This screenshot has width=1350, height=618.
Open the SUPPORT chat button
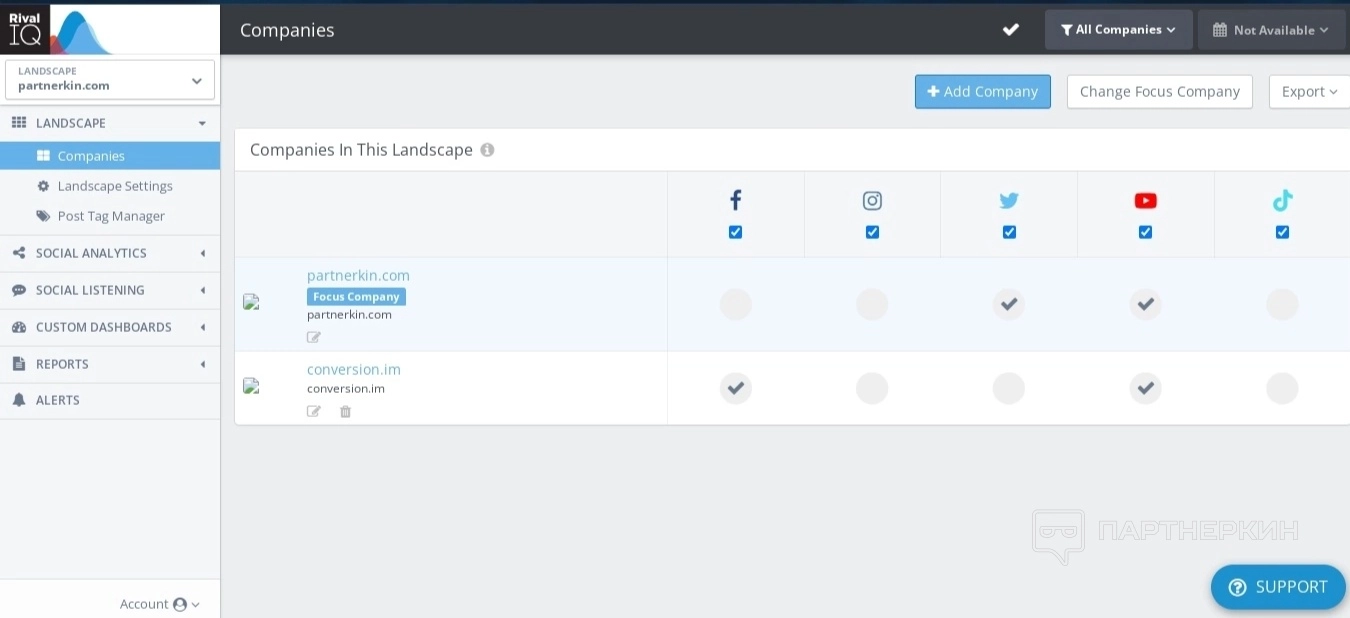point(1278,587)
